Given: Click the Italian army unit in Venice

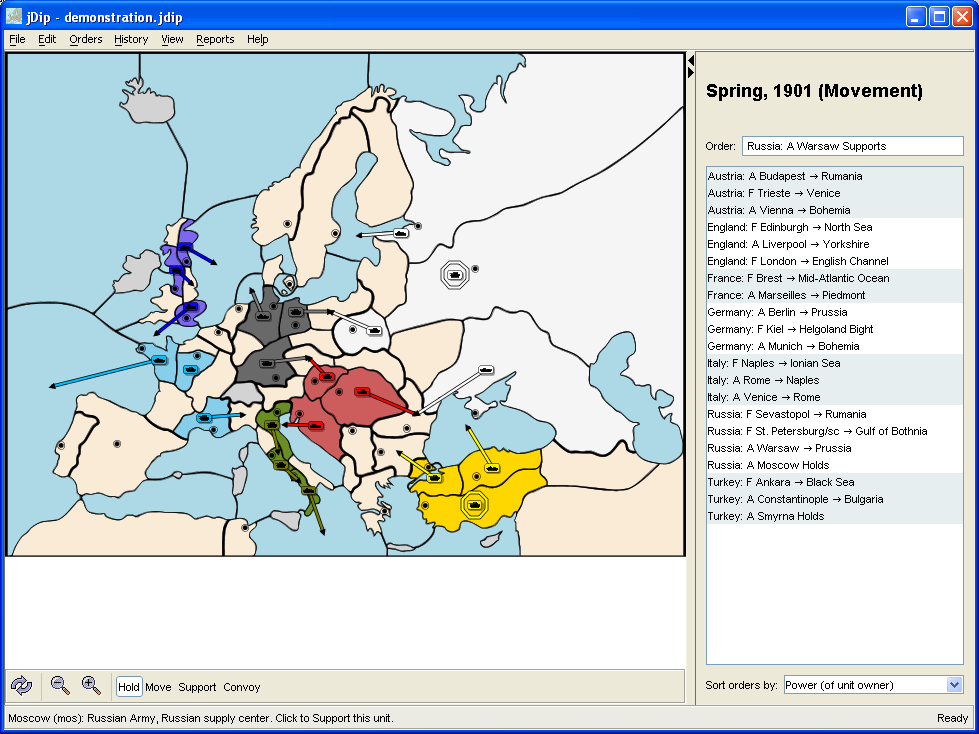Looking at the screenshot, I should [x=271, y=424].
